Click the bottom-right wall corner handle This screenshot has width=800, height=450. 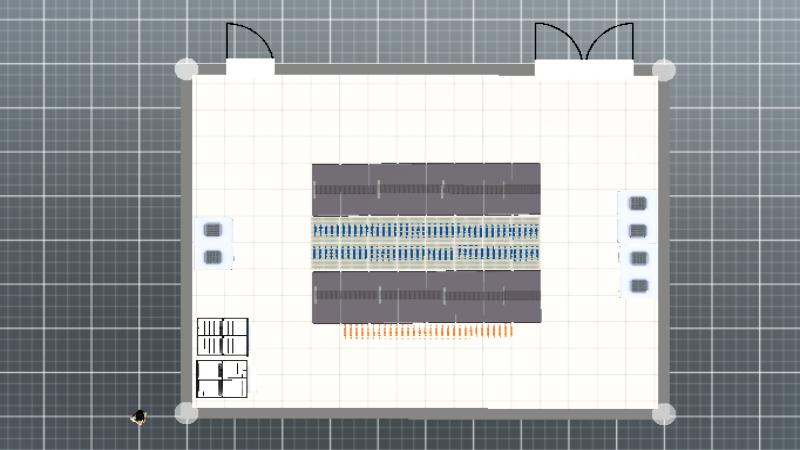(664, 412)
